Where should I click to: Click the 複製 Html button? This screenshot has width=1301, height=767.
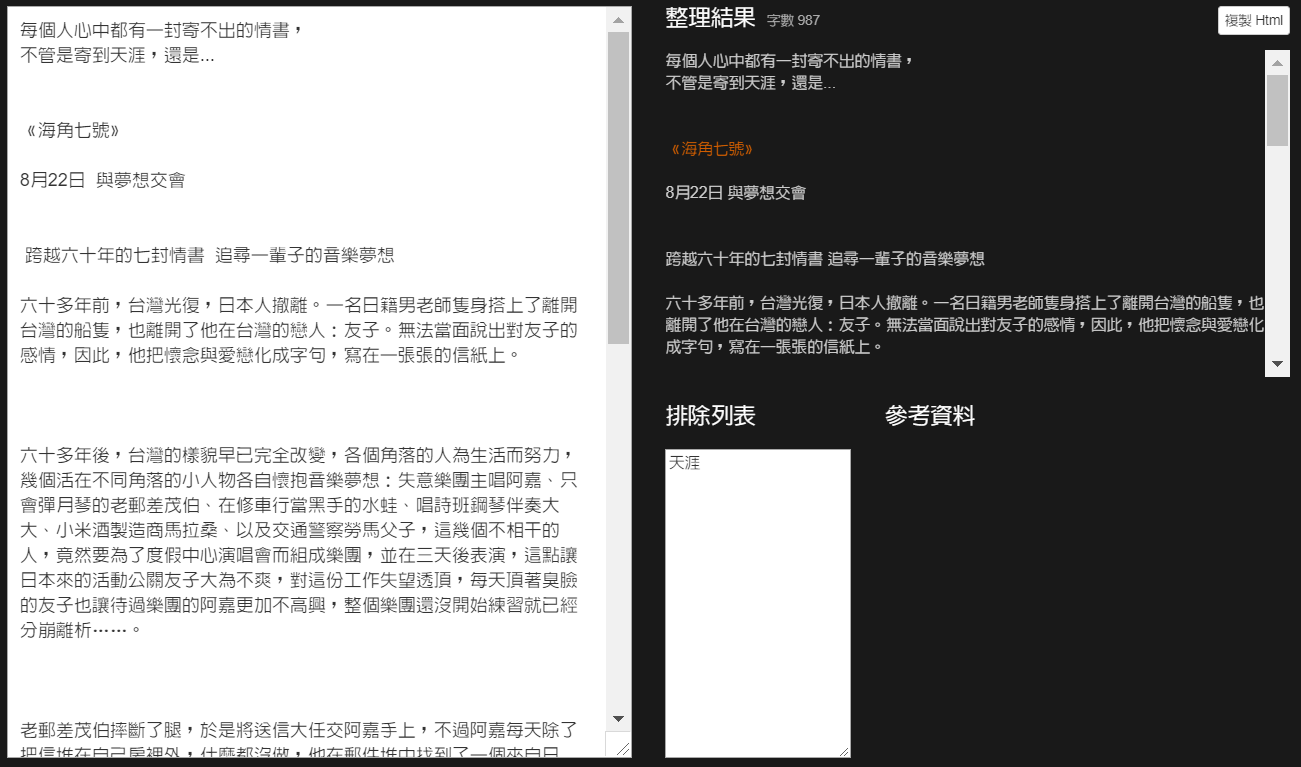click(1253, 20)
